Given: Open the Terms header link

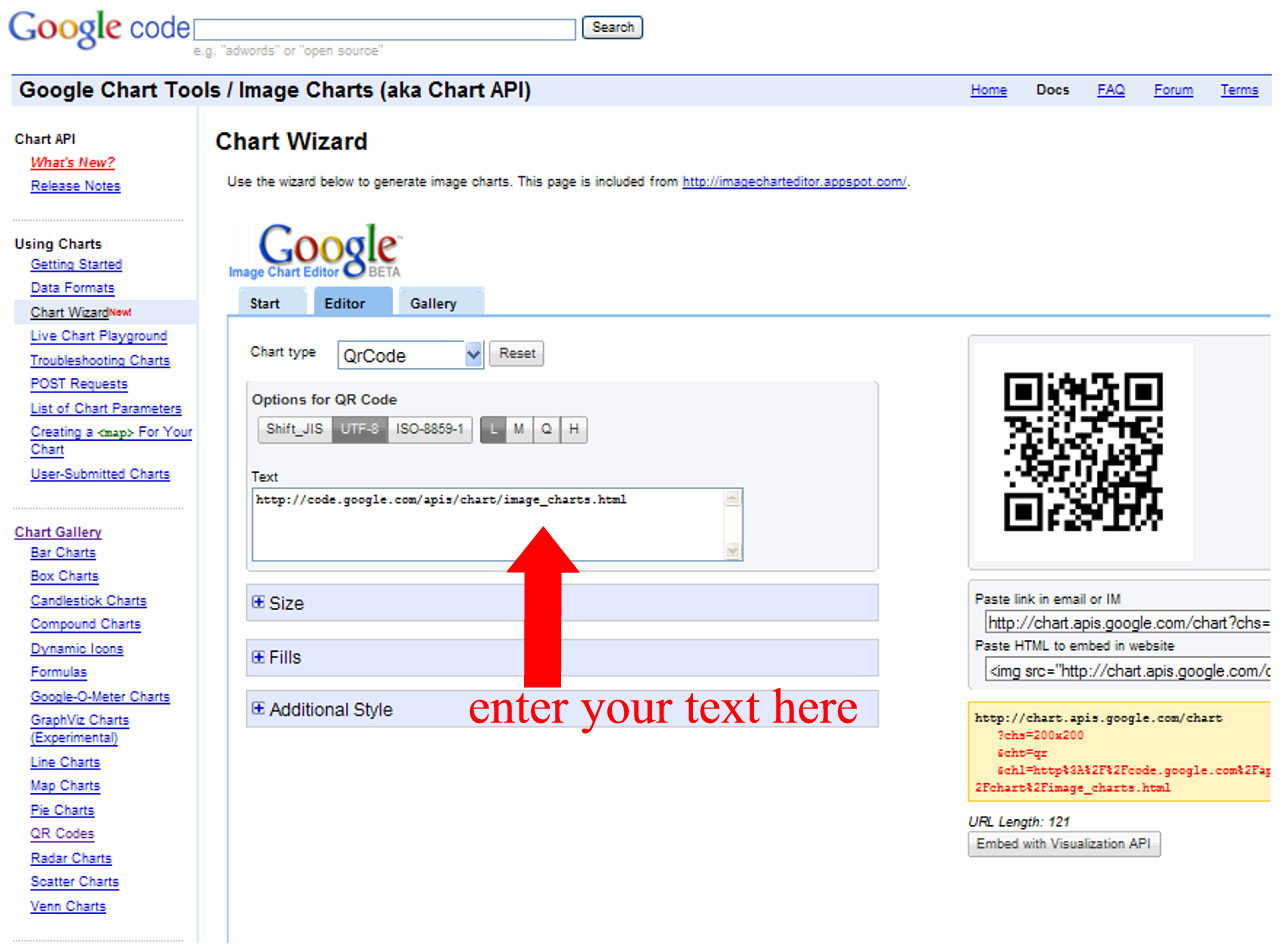Looking at the screenshot, I should click(1239, 90).
